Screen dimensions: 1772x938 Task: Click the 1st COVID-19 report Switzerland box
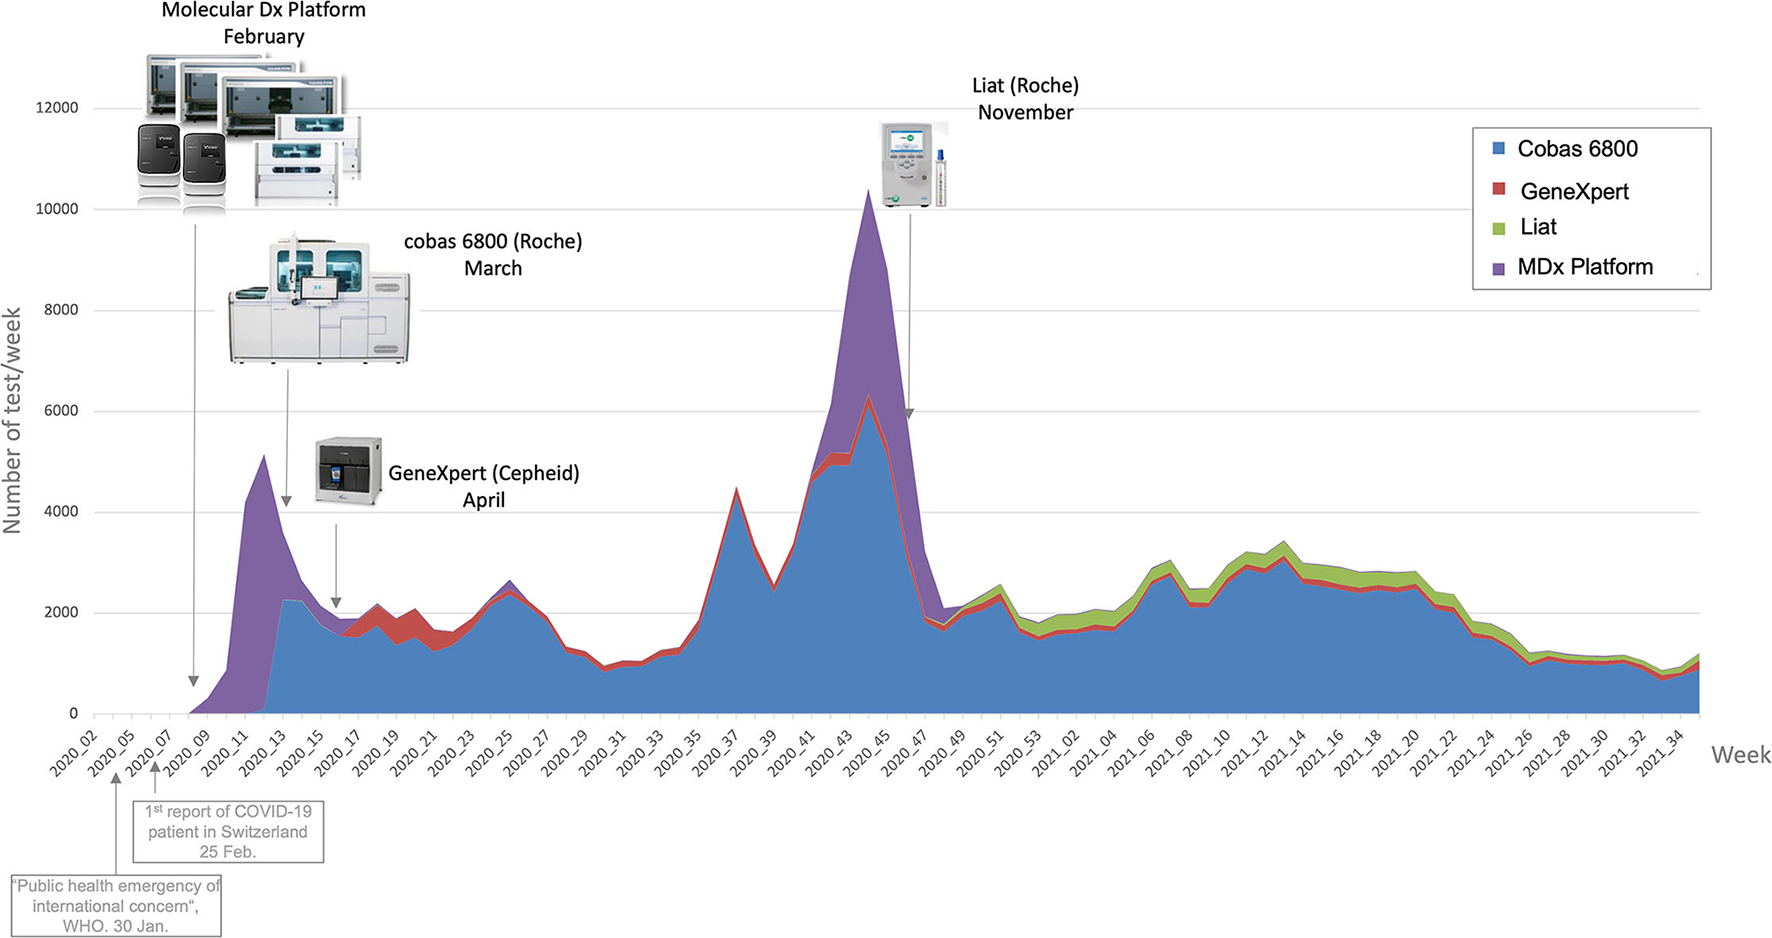(x=228, y=832)
